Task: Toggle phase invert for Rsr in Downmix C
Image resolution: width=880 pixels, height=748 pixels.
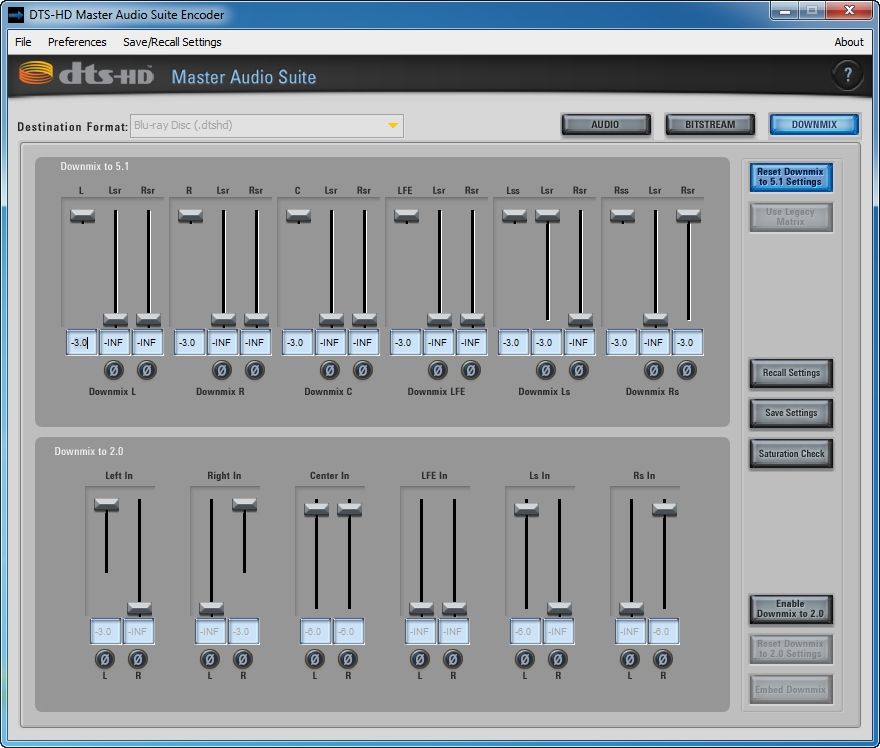Action: 363,370
